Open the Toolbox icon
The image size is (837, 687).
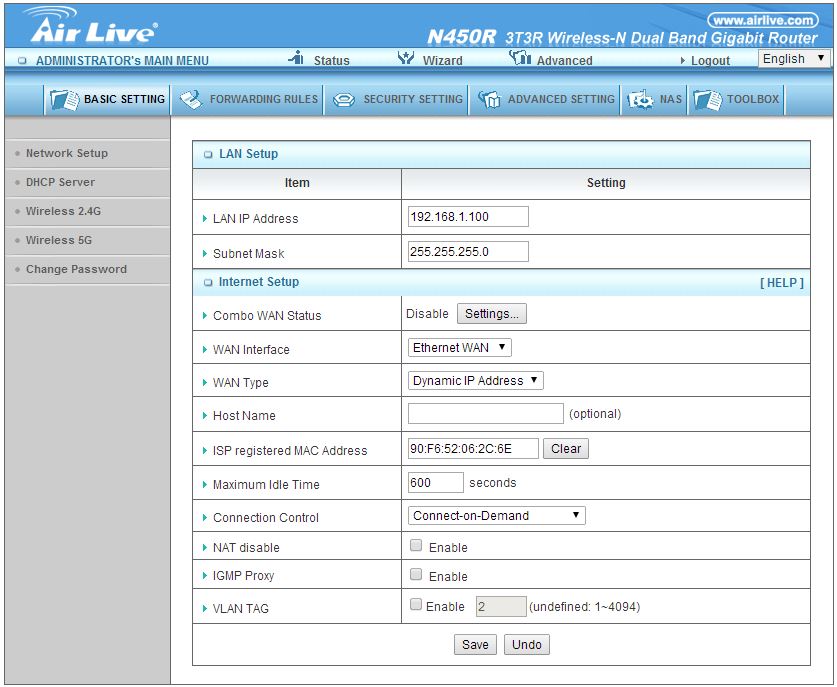[x=705, y=99]
